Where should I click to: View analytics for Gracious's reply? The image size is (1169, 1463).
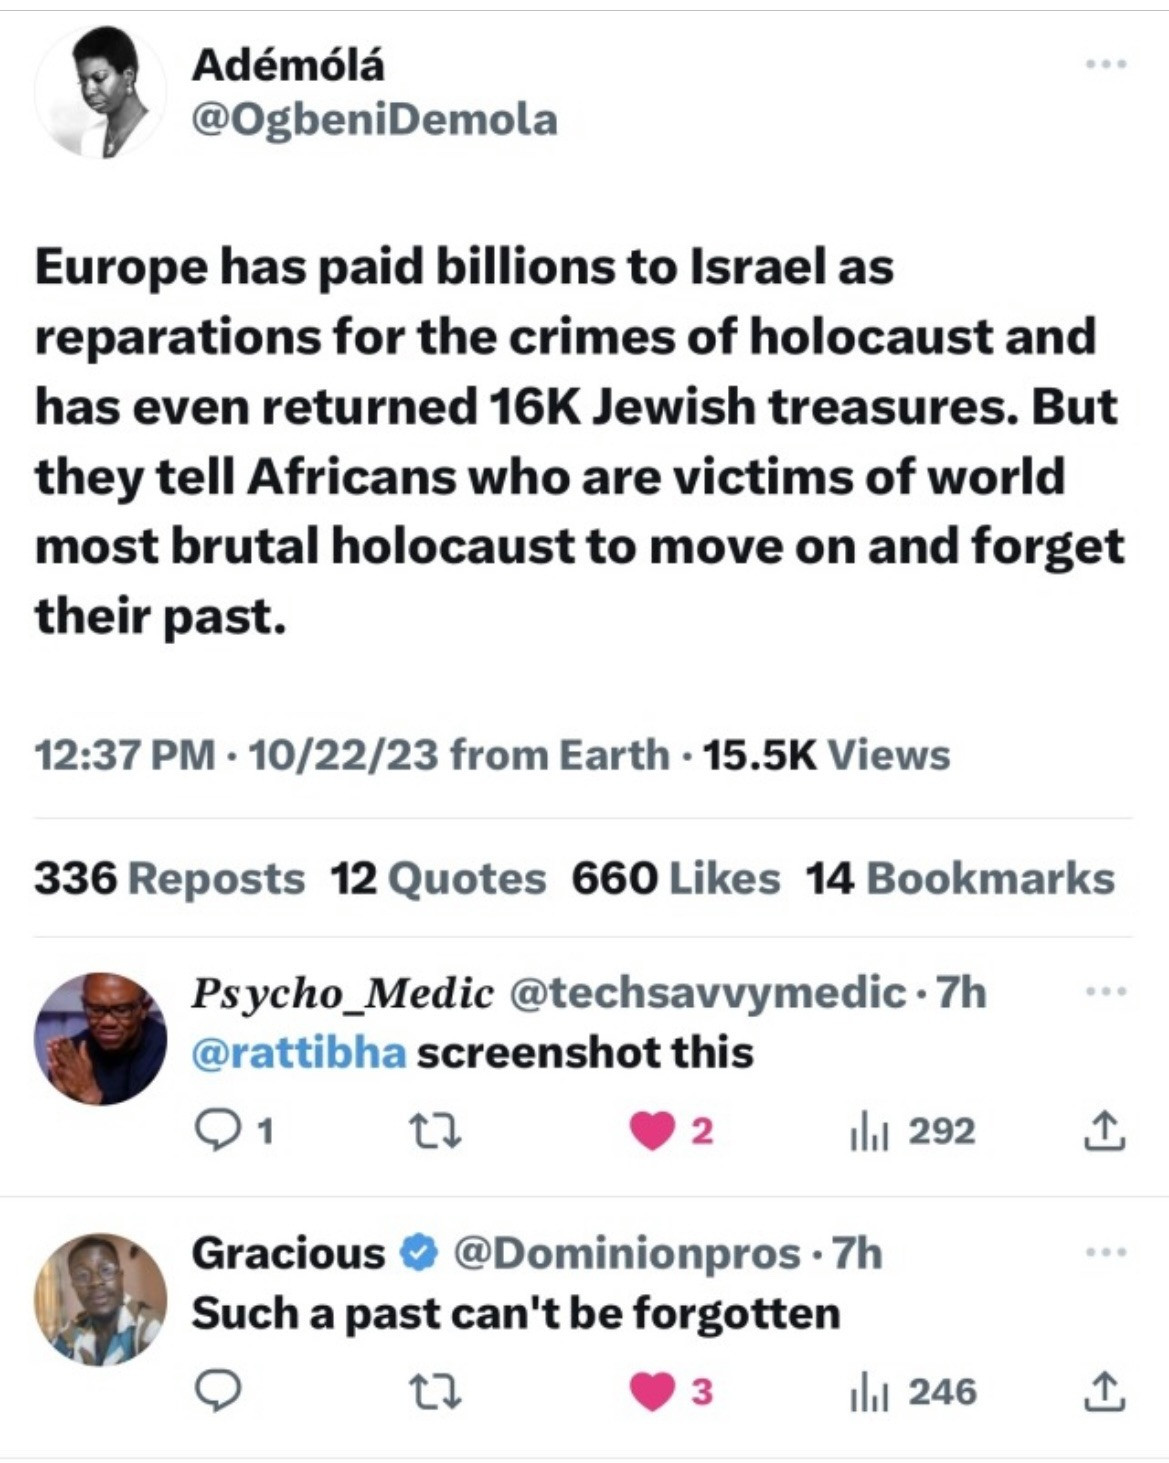point(861,1392)
